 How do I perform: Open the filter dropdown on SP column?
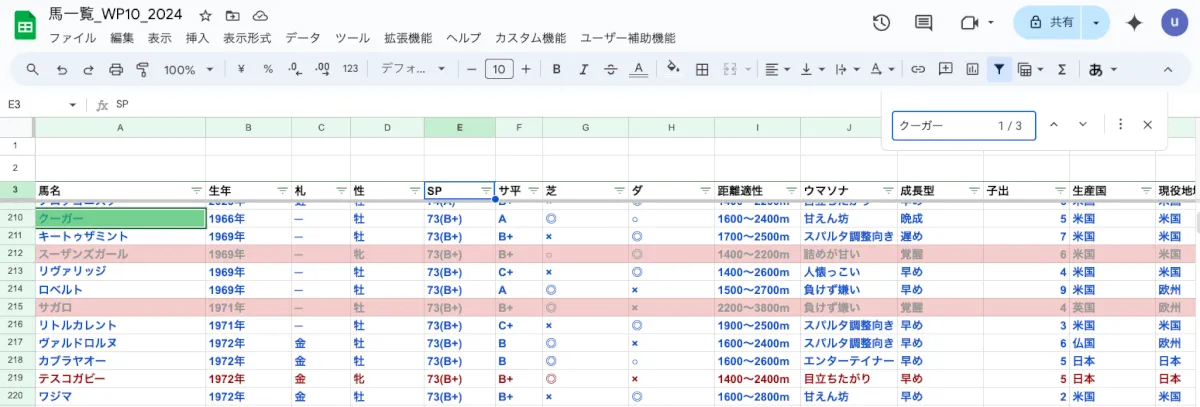pyautogui.click(x=486, y=190)
